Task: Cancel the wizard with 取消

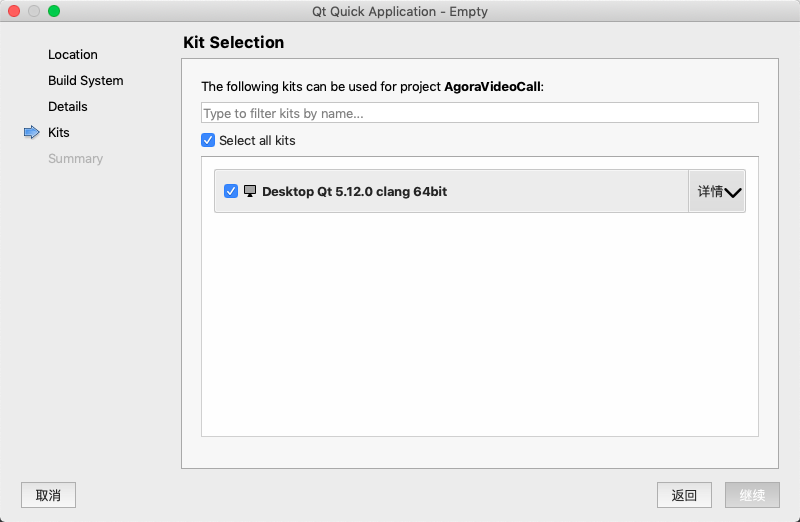Action: pyautogui.click(x=48, y=495)
